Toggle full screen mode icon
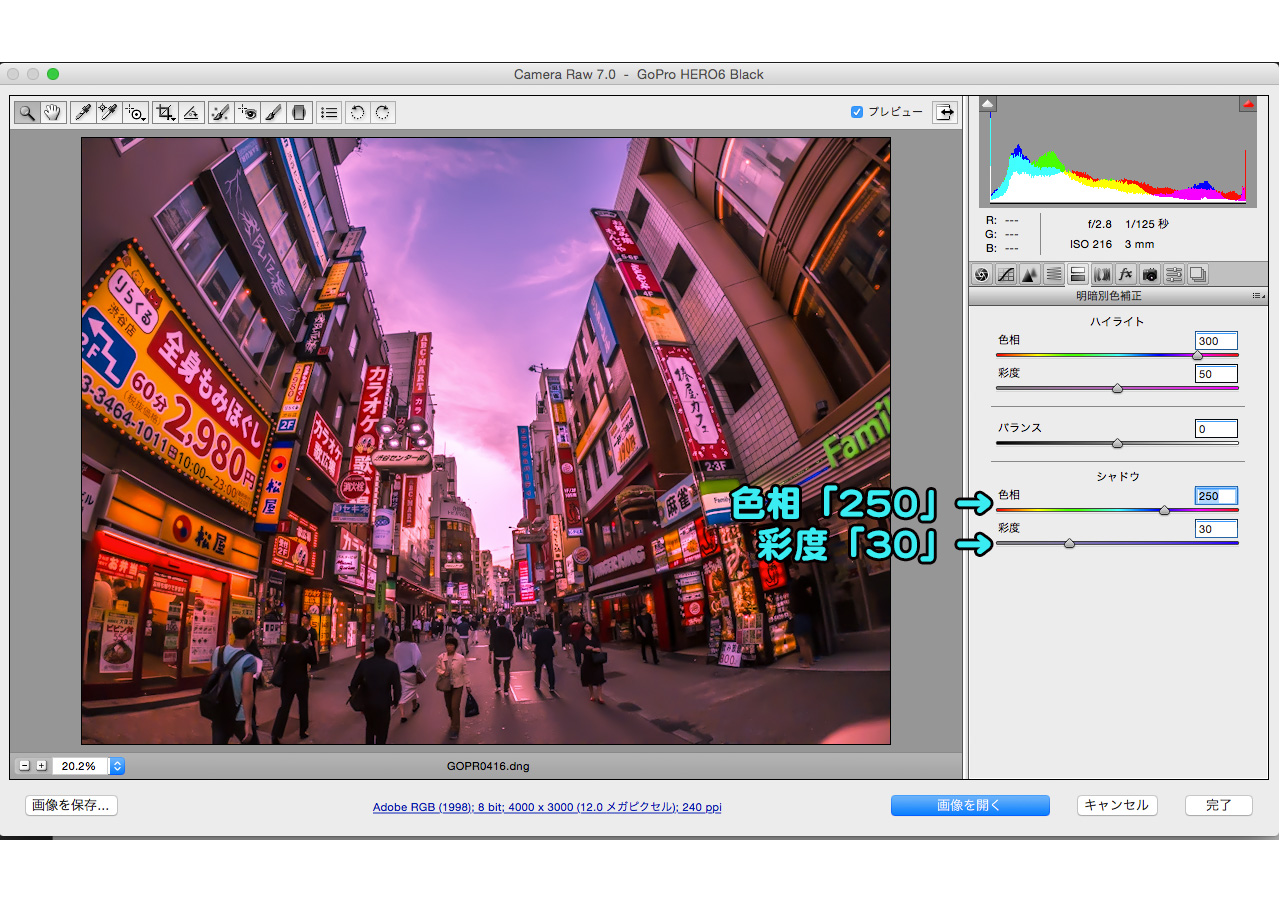The width and height of the screenshot is (1280, 900). pos(944,112)
